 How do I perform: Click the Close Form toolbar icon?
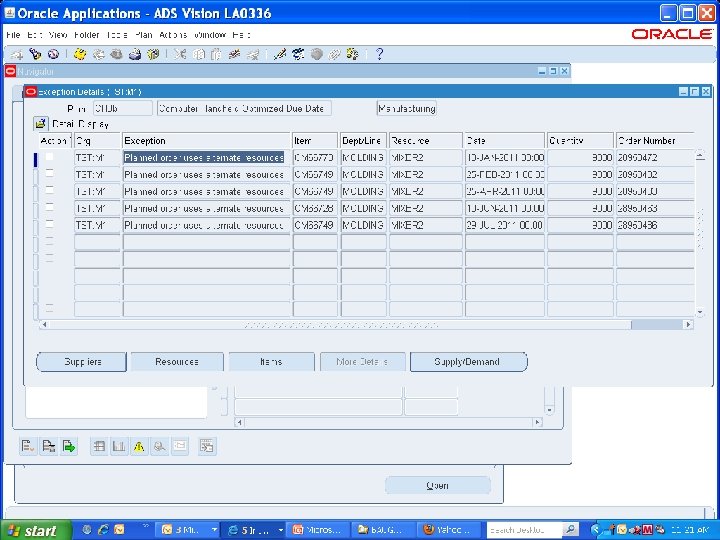coord(153,55)
